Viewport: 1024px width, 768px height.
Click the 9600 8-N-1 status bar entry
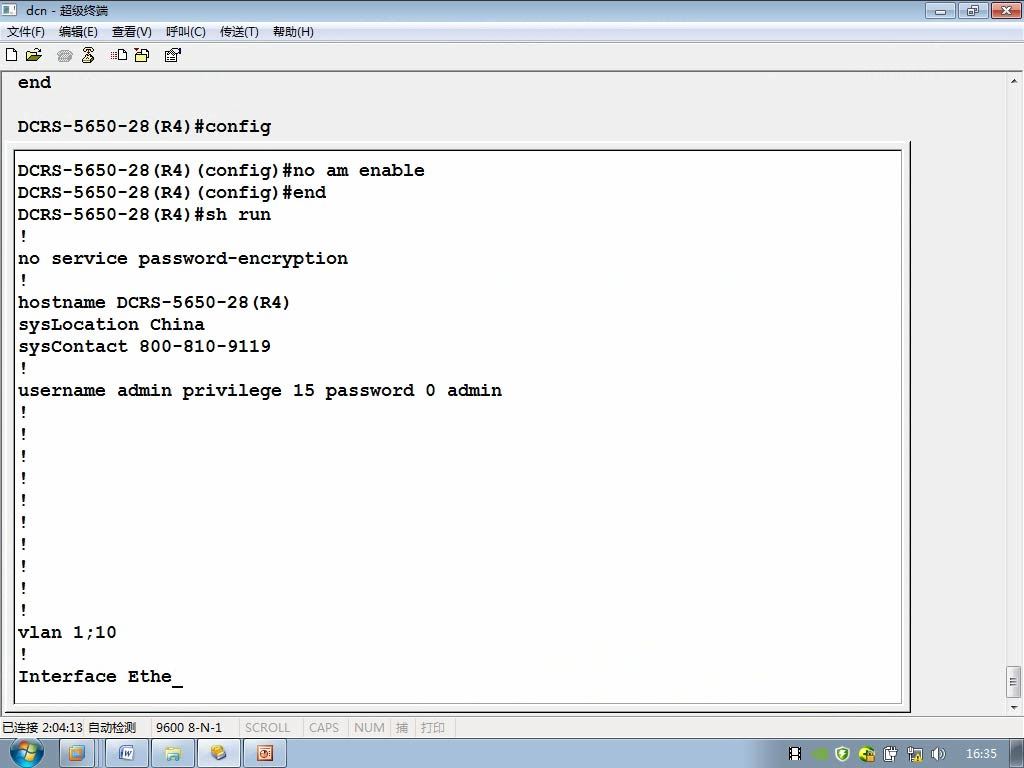(189, 727)
